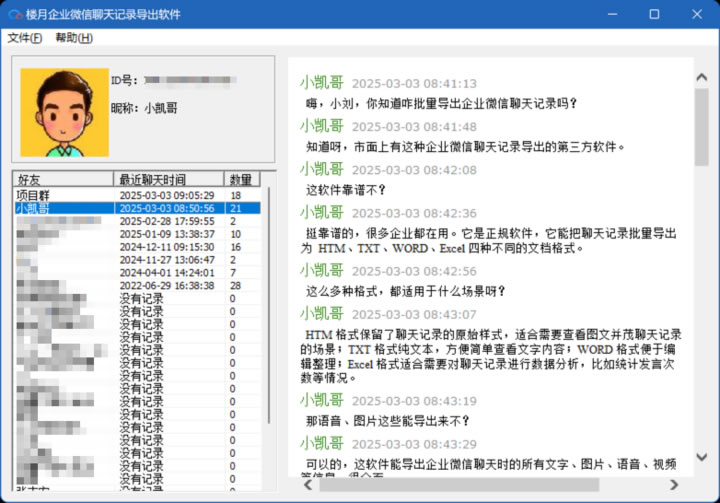Click the 小凯哥 sender name at 08:42:36
720x503 pixels.
coord(321,213)
